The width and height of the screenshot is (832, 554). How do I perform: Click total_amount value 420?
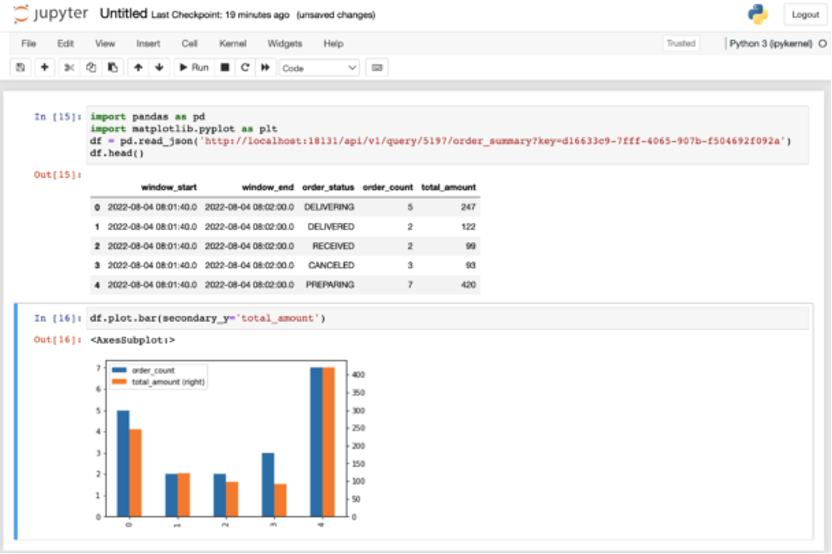468,285
